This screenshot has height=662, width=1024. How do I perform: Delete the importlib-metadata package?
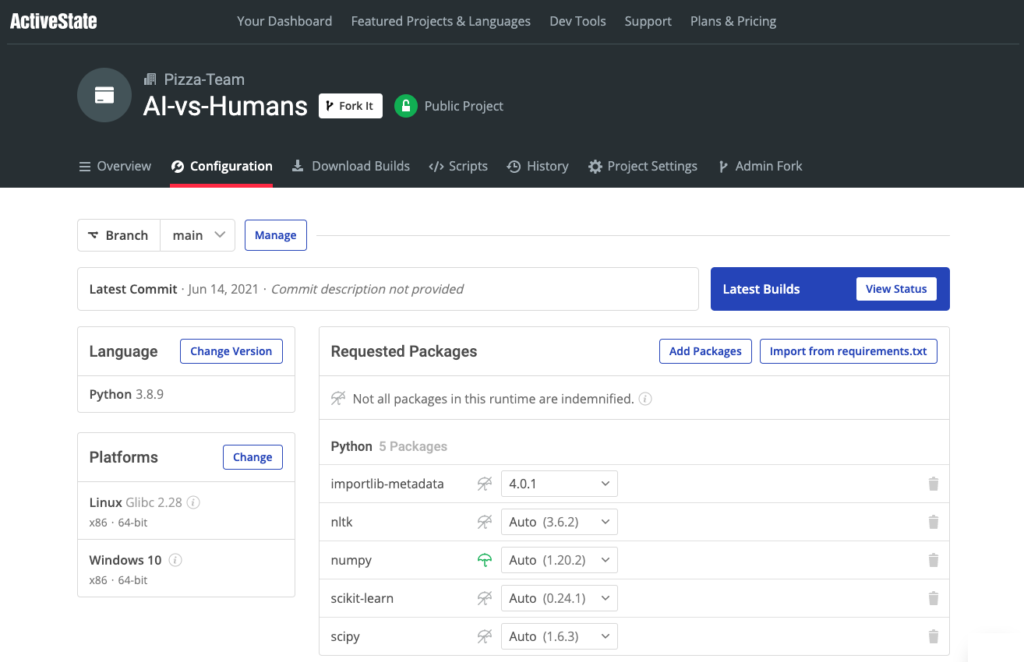[x=933, y=484]
